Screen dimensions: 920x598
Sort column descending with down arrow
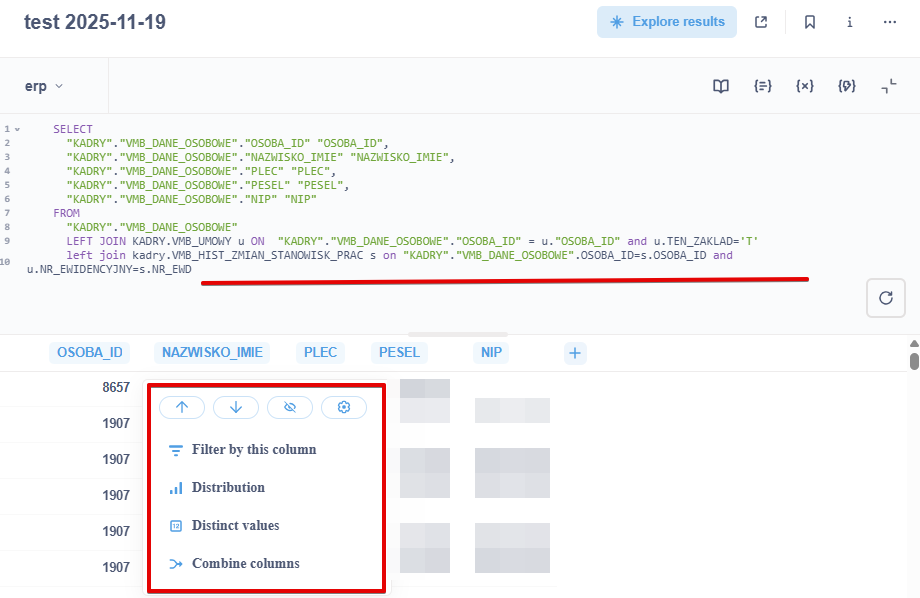point(236,407)
